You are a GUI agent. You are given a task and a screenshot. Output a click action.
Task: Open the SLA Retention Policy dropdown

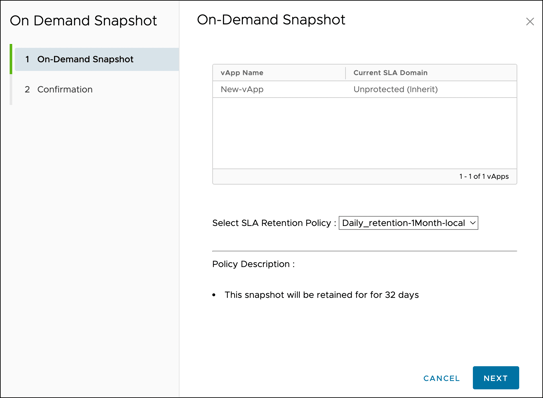(x=408, y=223)
